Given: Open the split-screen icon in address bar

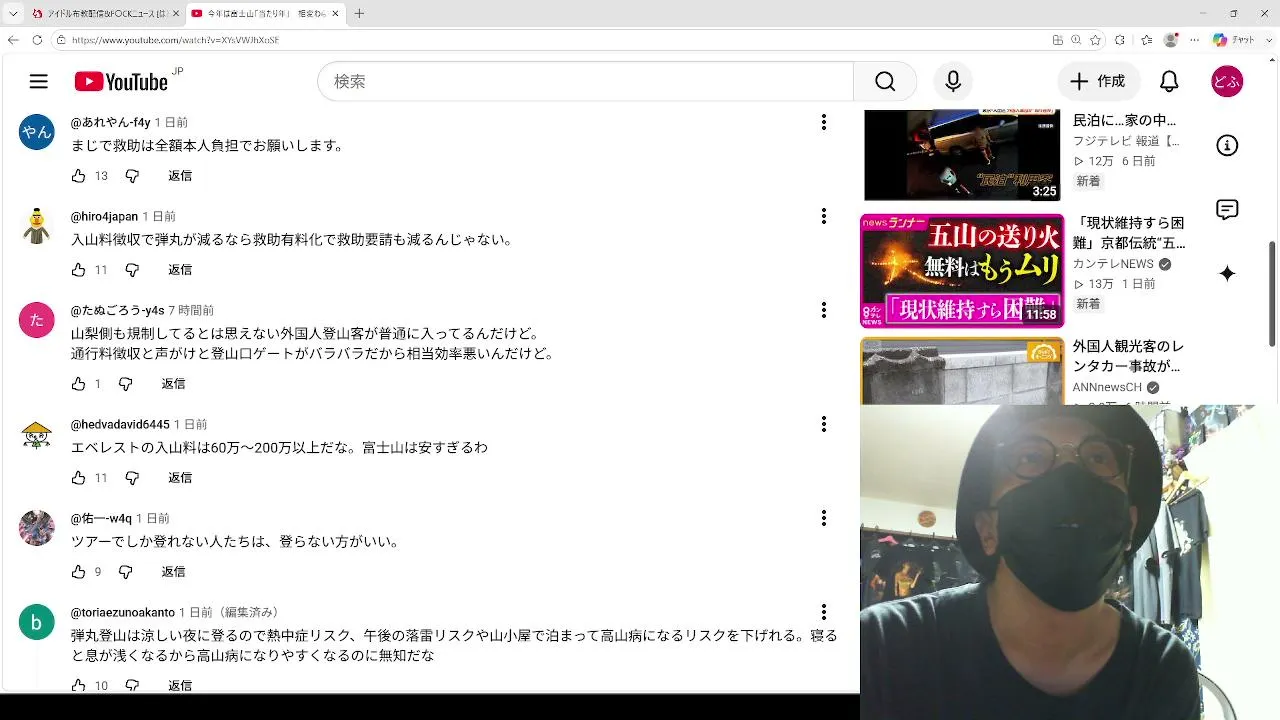Looking at the screenshot, I should coord(1058,40).
